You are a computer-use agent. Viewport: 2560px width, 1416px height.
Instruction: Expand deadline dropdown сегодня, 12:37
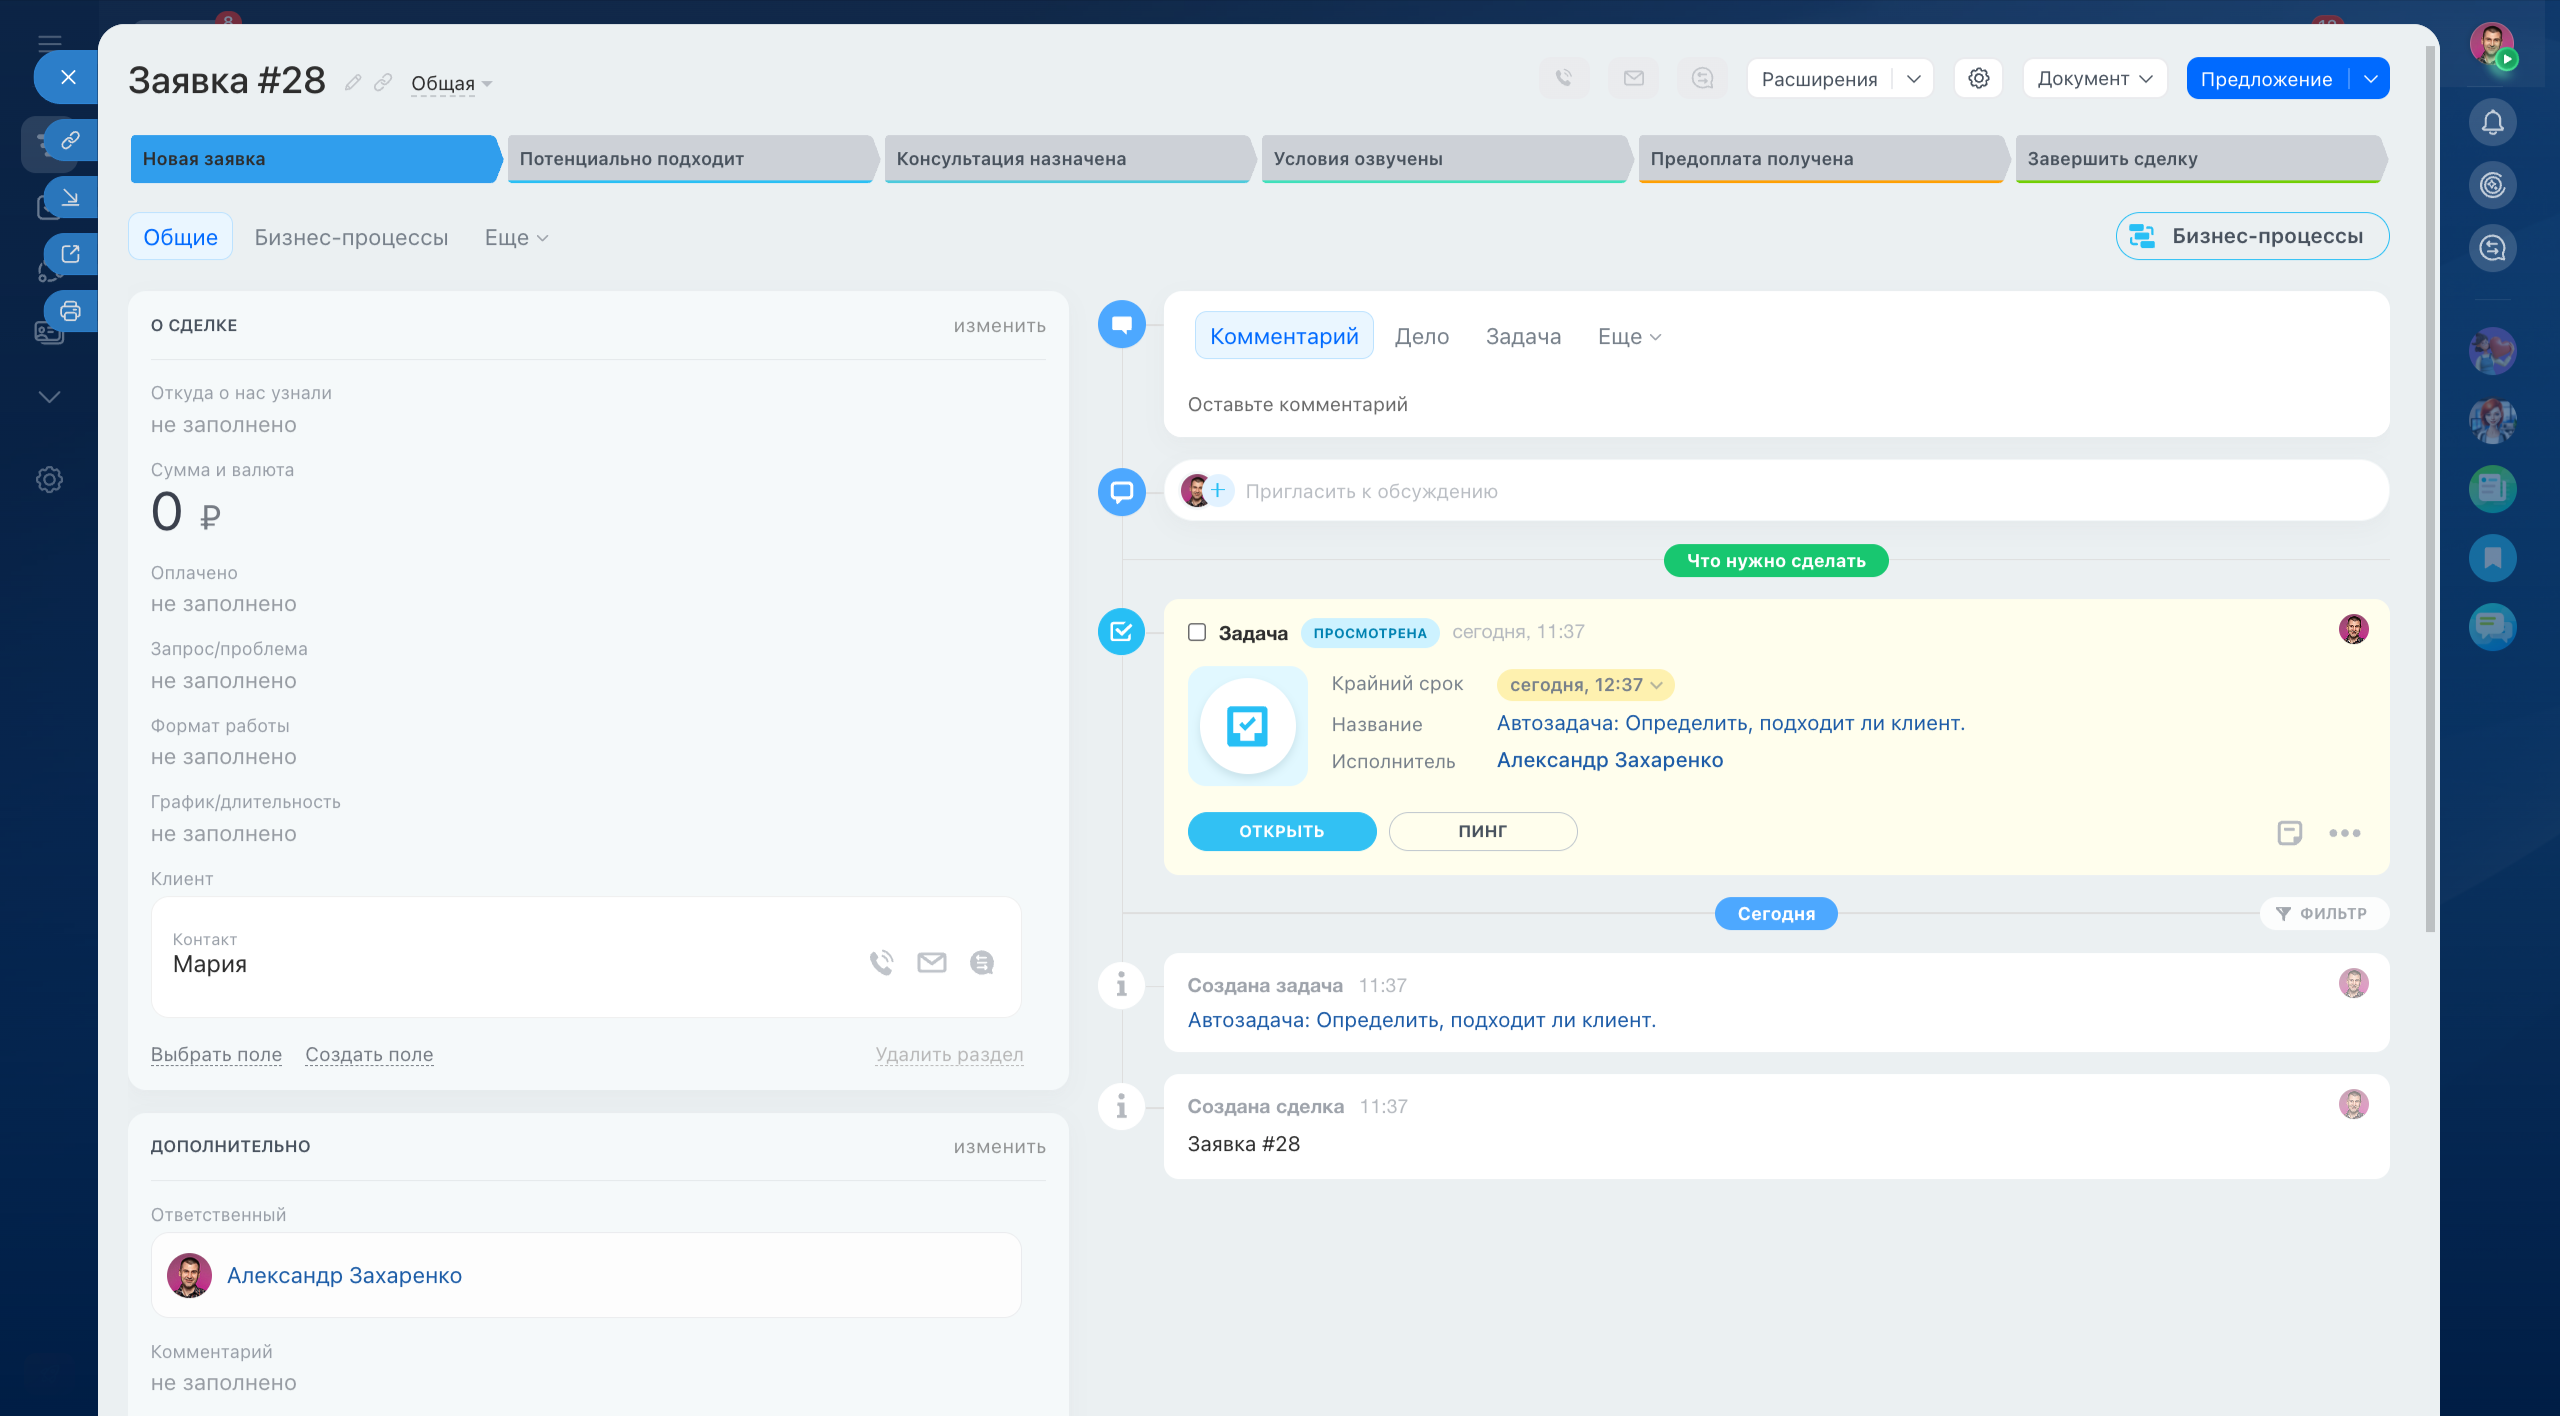(x=1585, y=685)
